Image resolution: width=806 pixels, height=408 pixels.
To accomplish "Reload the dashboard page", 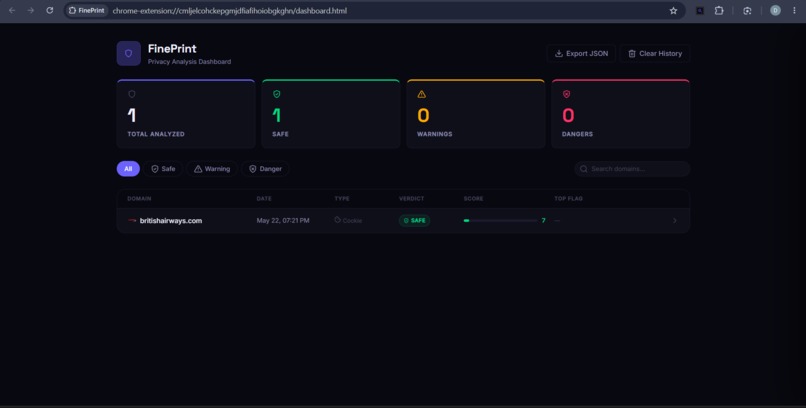I will tap(49, 10).
